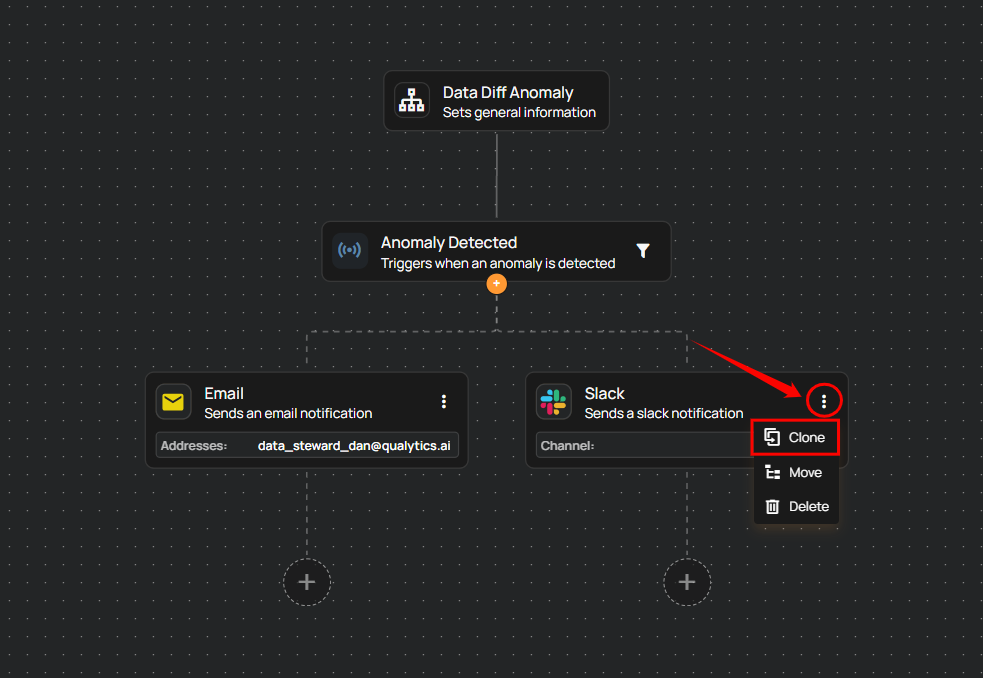The width and height of the screenshot is (983, 678).
Task: Click the Slack node title
Action: click(604, 393)
